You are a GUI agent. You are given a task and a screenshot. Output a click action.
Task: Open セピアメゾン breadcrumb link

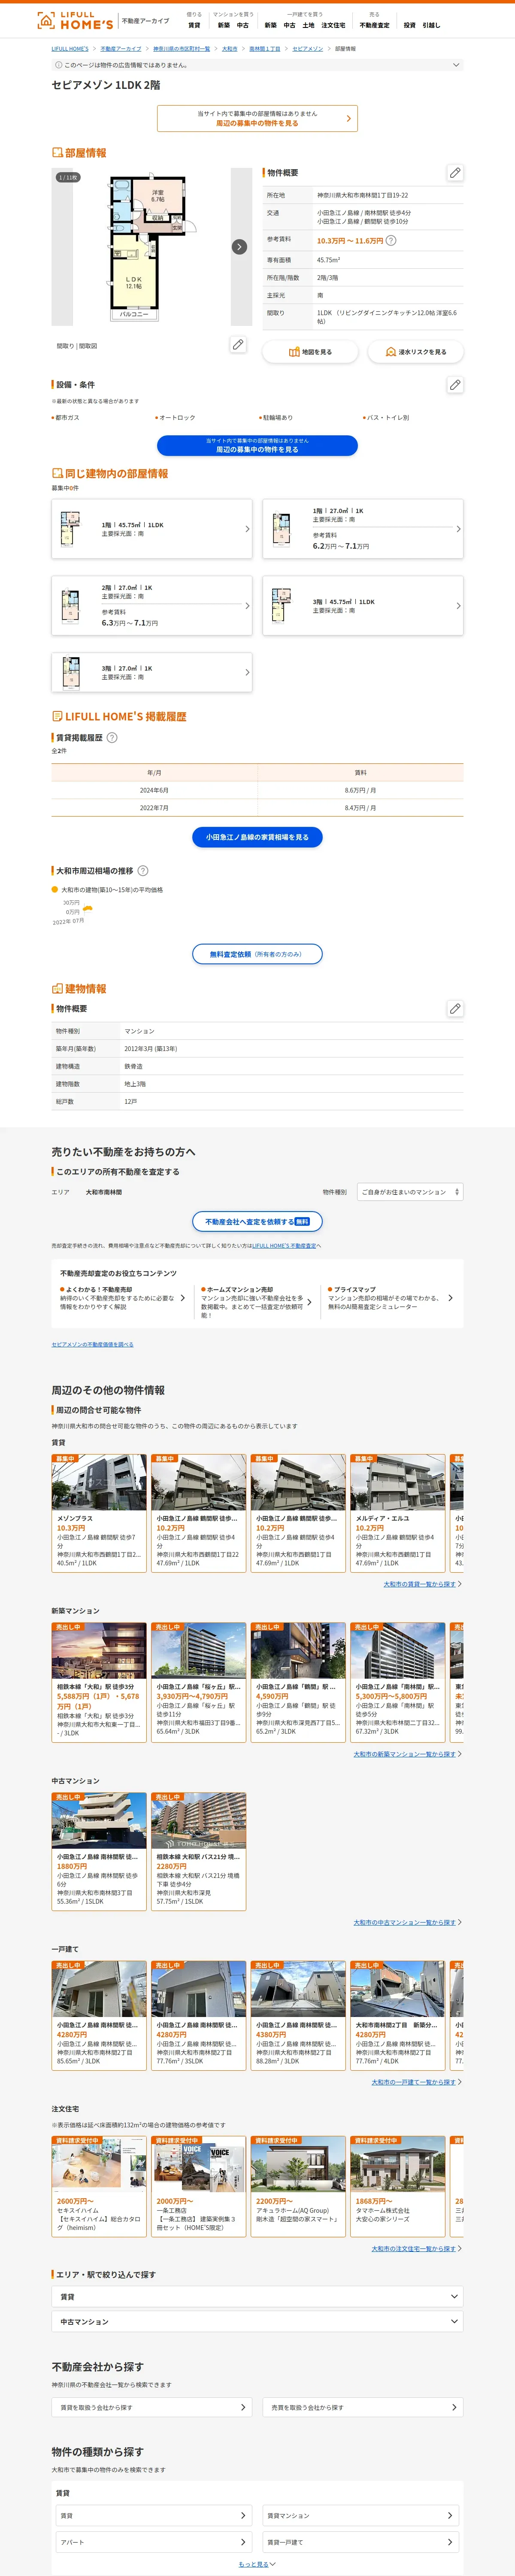(x=308, y=49)
